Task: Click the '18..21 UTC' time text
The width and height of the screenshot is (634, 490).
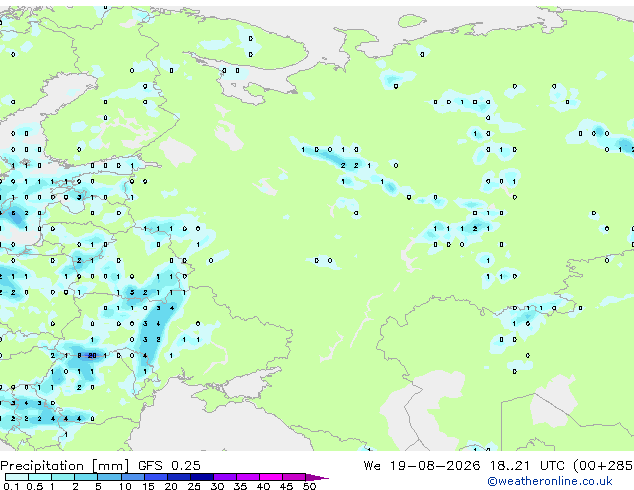Action: point(527,466)
